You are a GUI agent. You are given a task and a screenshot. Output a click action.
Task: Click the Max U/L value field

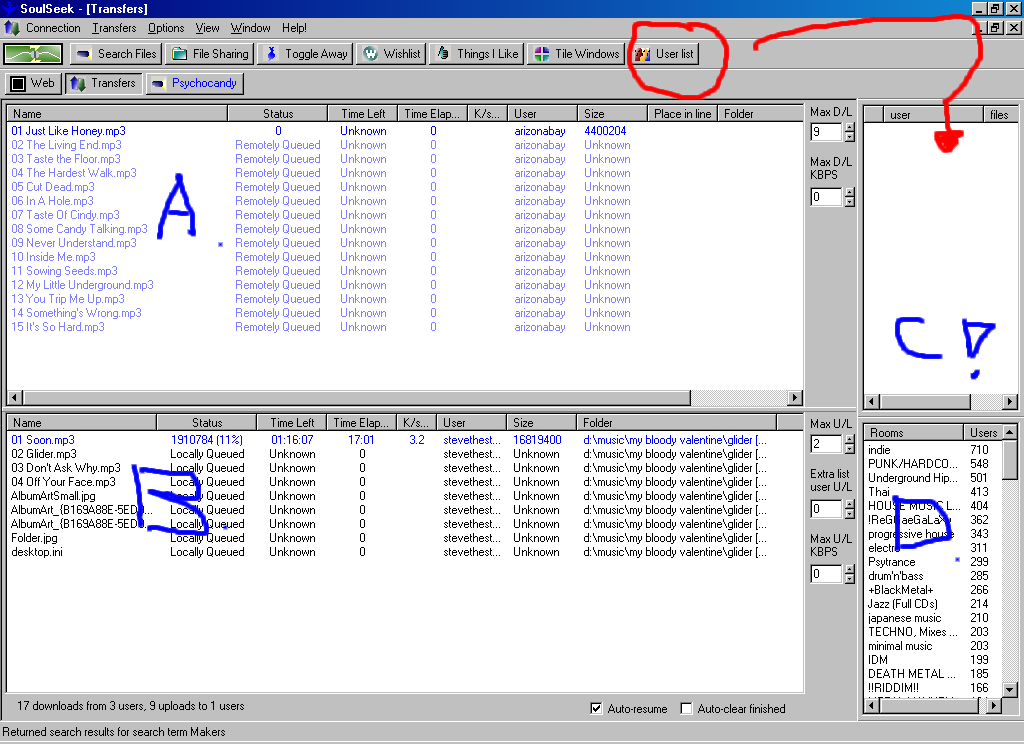click(x=827, y=444)
